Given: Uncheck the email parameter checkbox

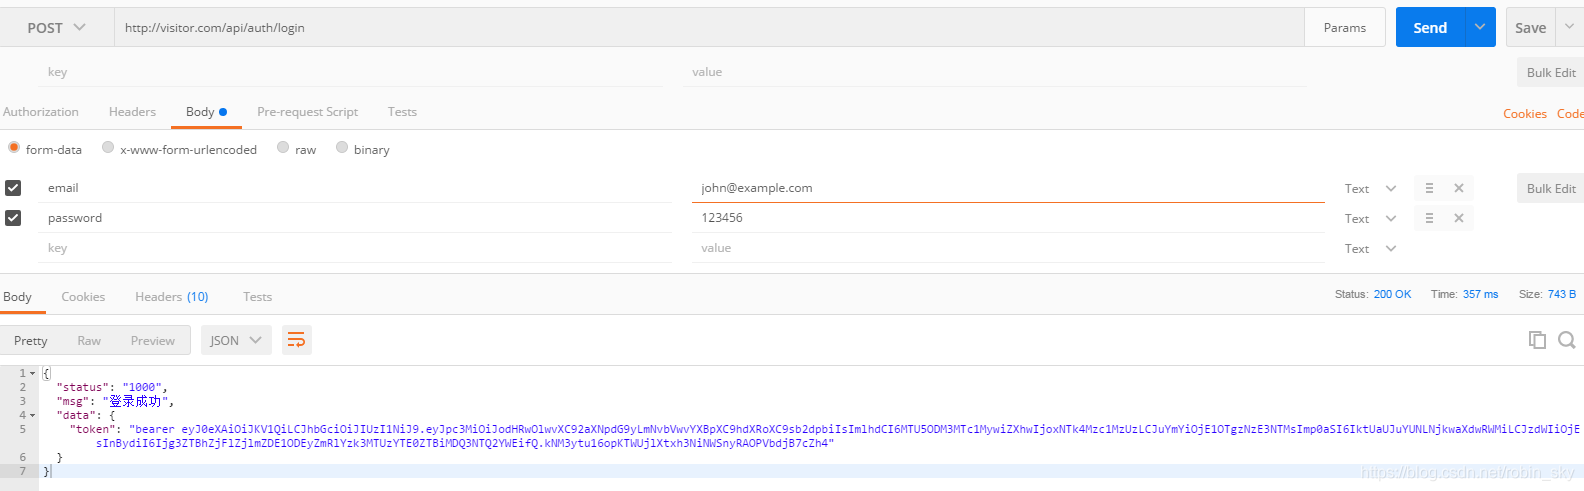Looking at the screenshot, I should coord(13,187).
